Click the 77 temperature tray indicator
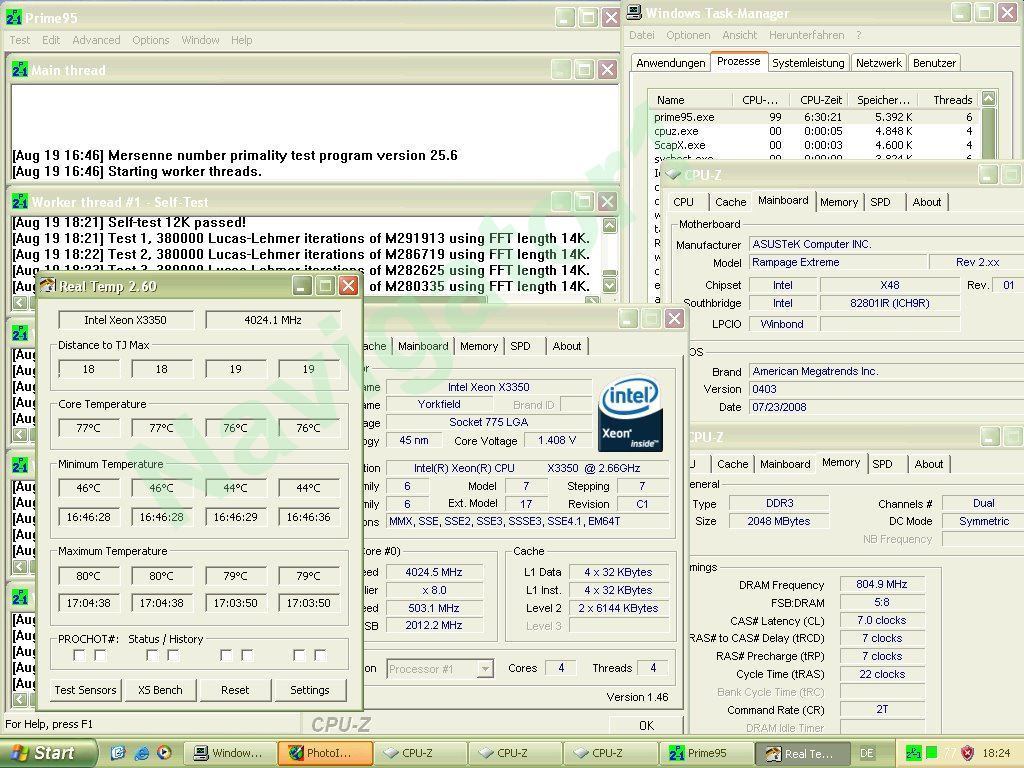Viewport: 1024px width, 768px height. [x=950, y=753]
